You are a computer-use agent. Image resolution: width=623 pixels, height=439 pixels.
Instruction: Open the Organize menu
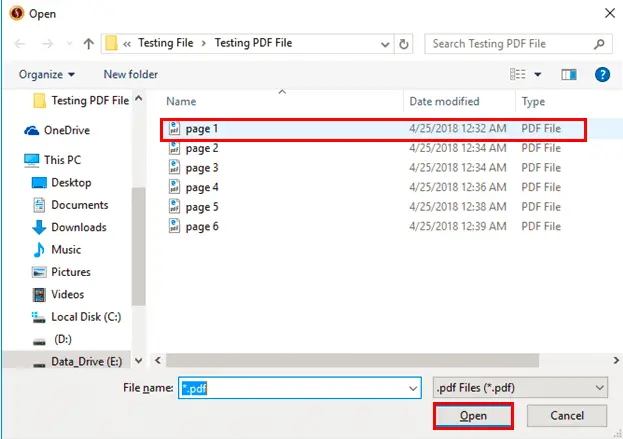(47, 74)
